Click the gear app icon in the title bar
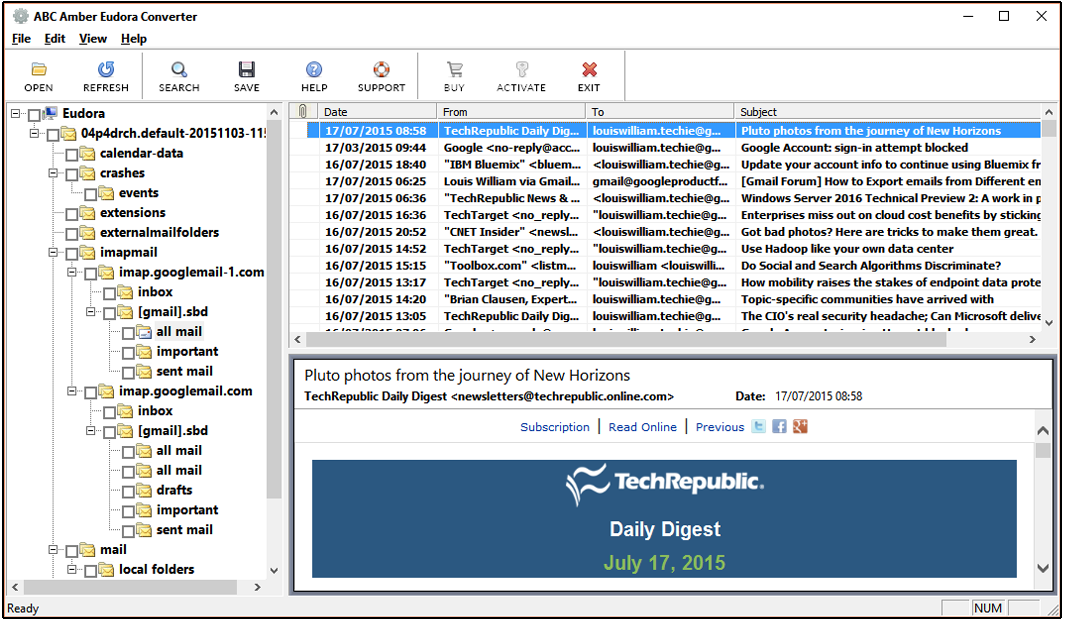Image resolution: width=1066 pixels, height=620 pixels. tap(21, 16)
